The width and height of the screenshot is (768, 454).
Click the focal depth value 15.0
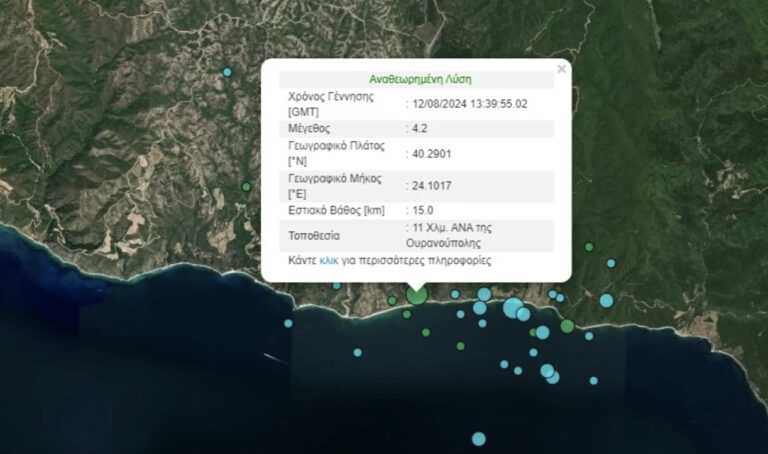[x=423, y=210]
